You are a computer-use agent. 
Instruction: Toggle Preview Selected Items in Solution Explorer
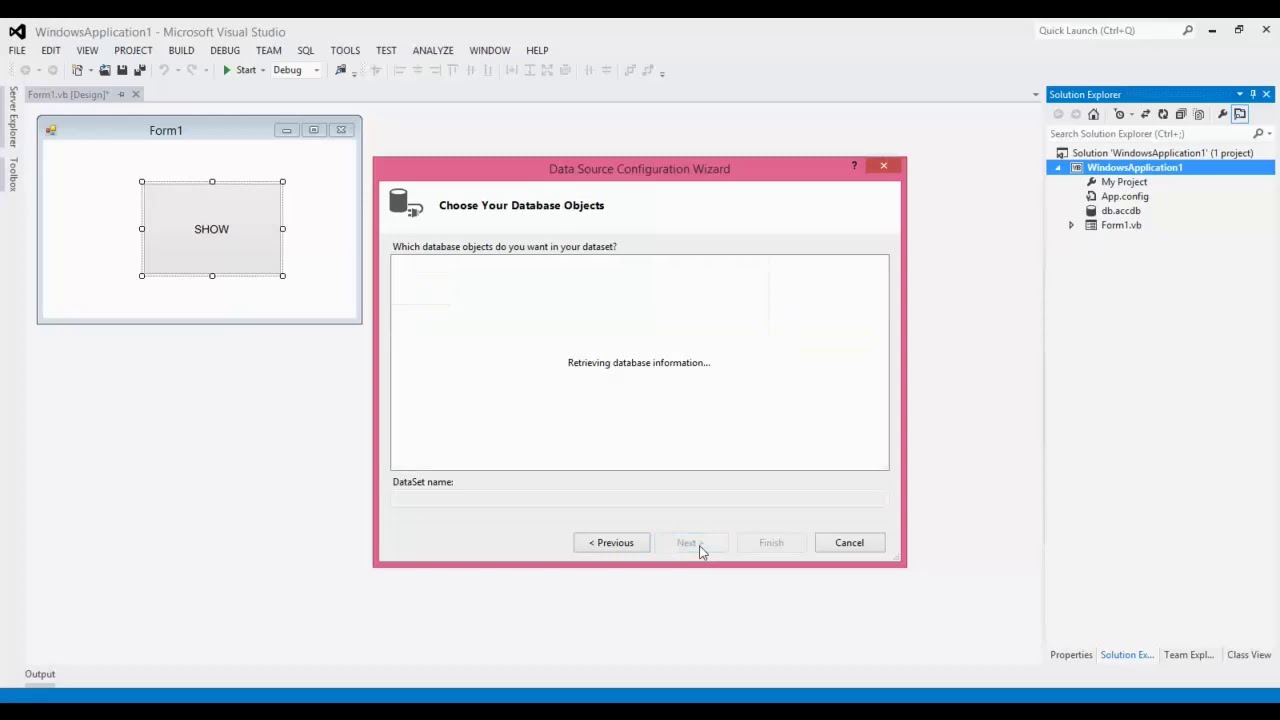[1240, 114]
